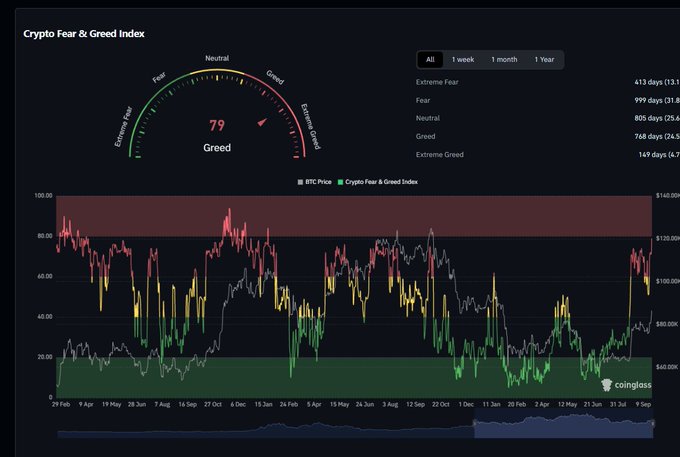This screenshot has height=457, width=680.
Task: Click the 9 Sep date axis label
Action: pyautogui.click(x=643, y=404)
